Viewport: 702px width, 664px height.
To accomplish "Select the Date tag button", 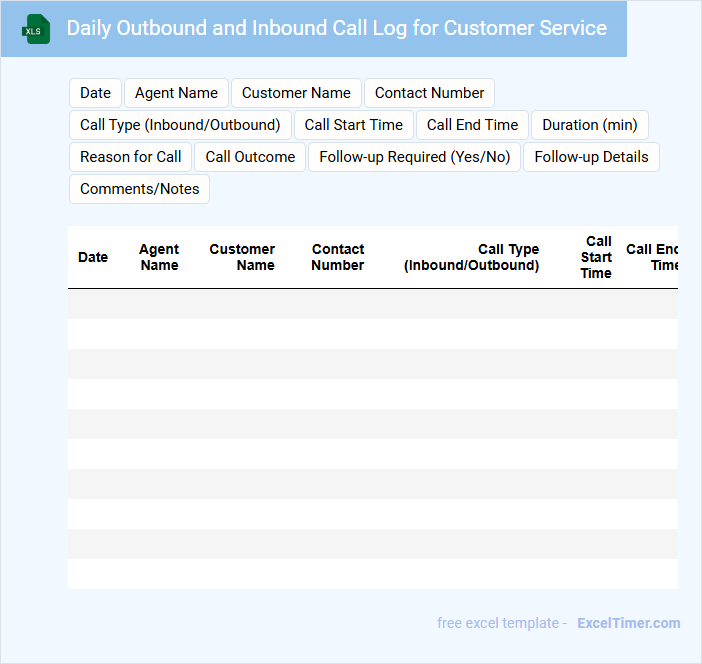I will 96,93.
